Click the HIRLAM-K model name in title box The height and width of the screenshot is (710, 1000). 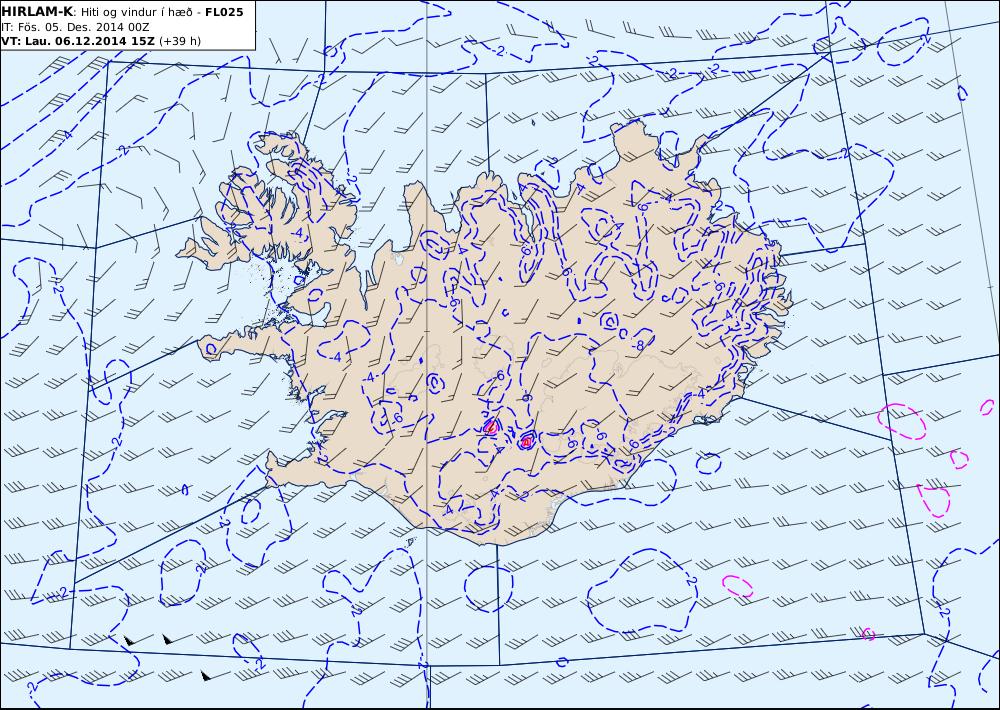pyautogui.click(x=37, y=11)
